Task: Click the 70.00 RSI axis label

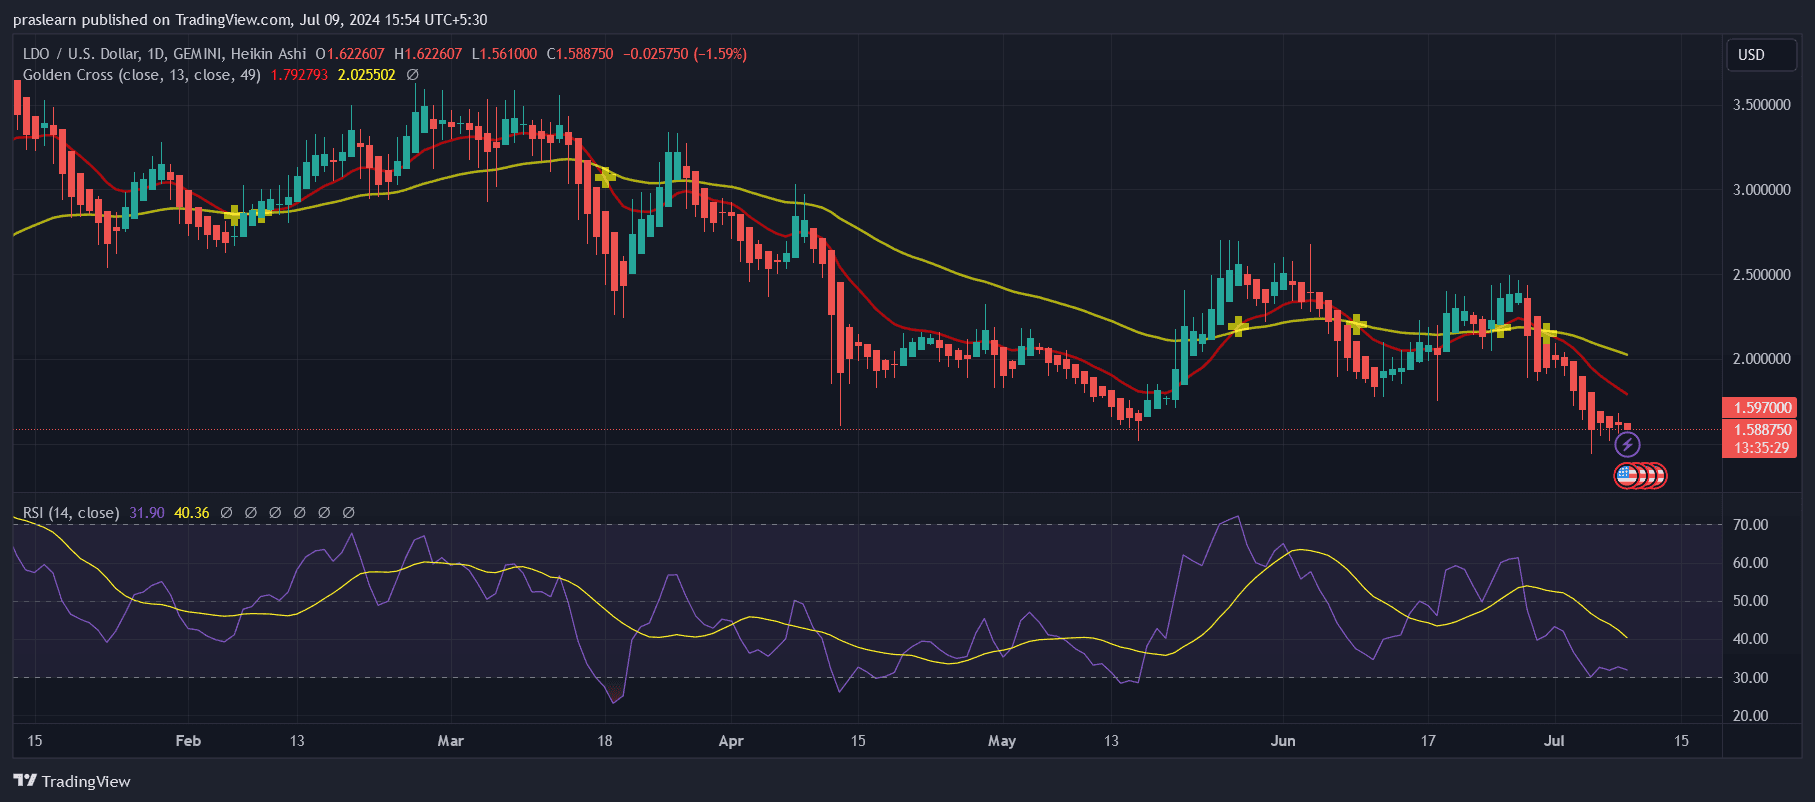Action: pos(1750,525)
